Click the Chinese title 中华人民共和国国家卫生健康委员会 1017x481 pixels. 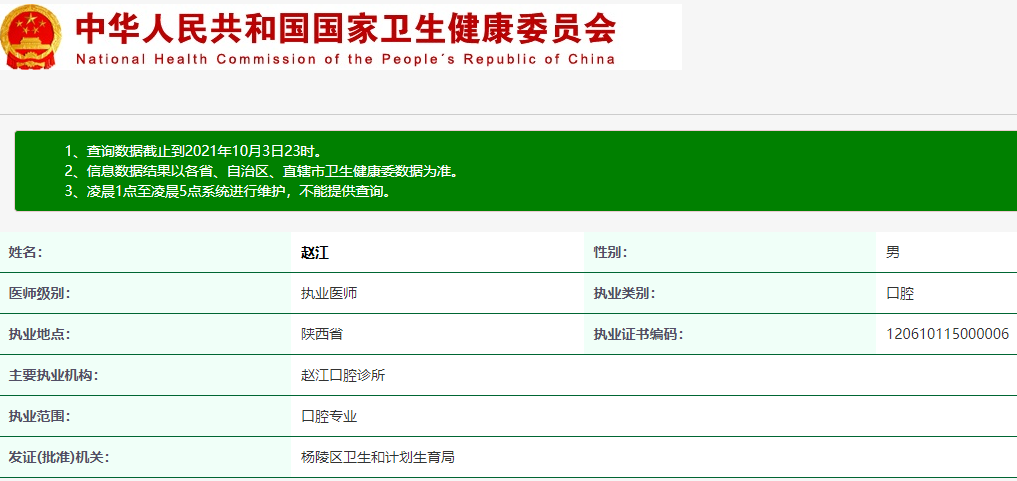[346, 28]
